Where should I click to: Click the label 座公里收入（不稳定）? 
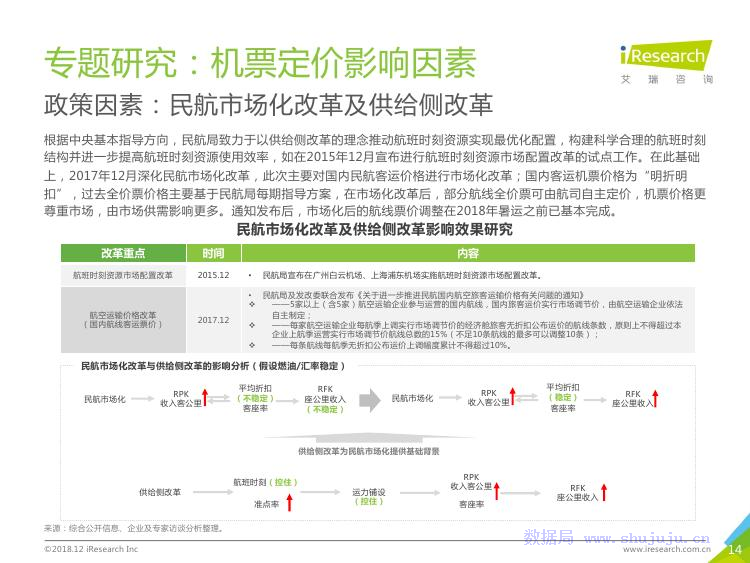click(325, 404)
